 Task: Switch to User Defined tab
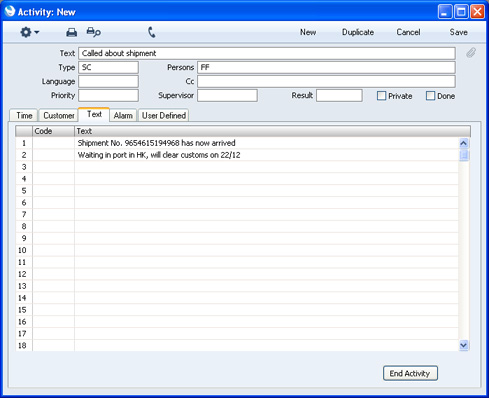click(164, 115)
